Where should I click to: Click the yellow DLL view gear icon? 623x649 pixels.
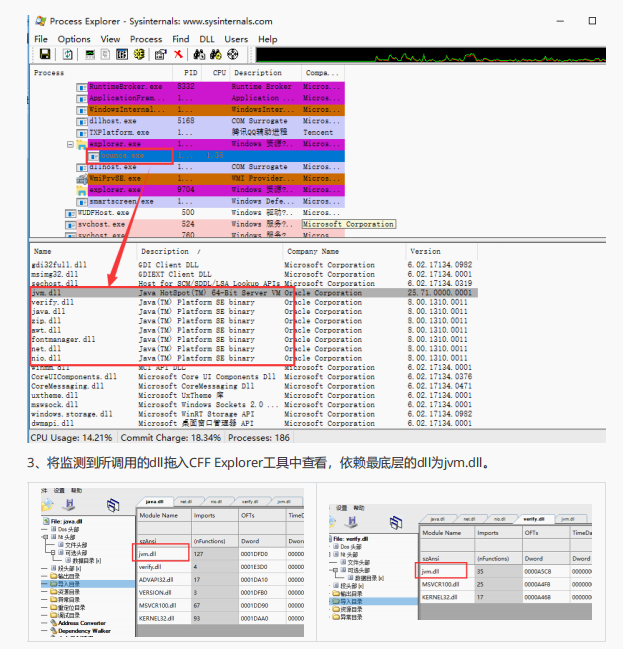[139, 54]
